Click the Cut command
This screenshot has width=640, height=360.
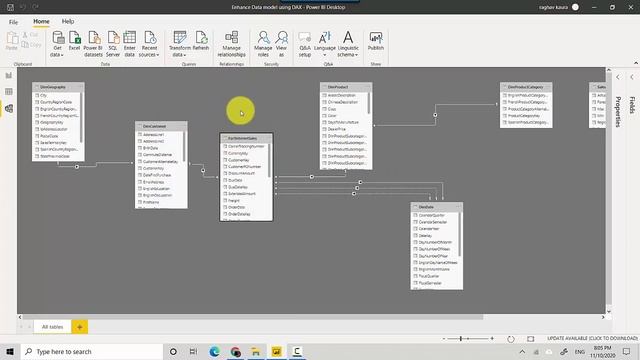point(31,35)
